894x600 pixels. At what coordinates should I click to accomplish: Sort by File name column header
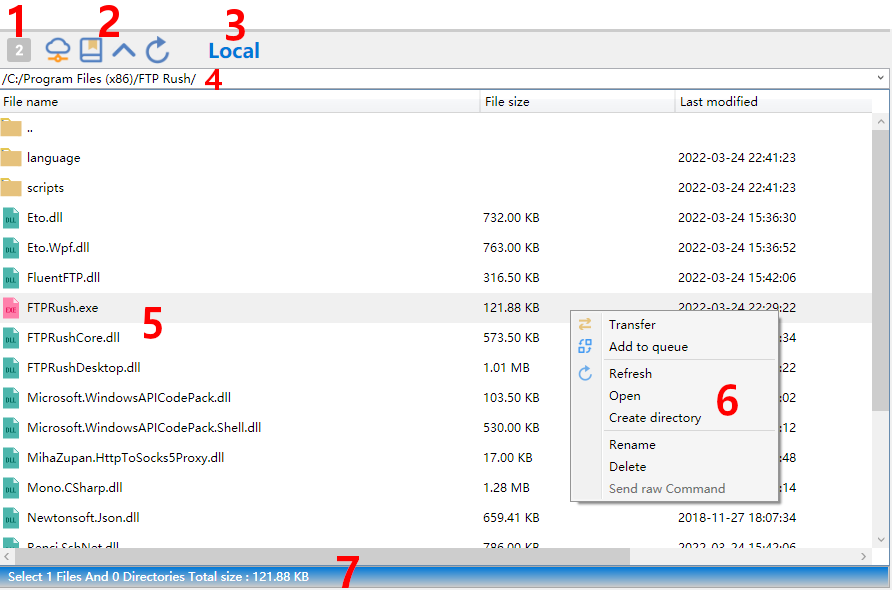[x=240, y=102]
